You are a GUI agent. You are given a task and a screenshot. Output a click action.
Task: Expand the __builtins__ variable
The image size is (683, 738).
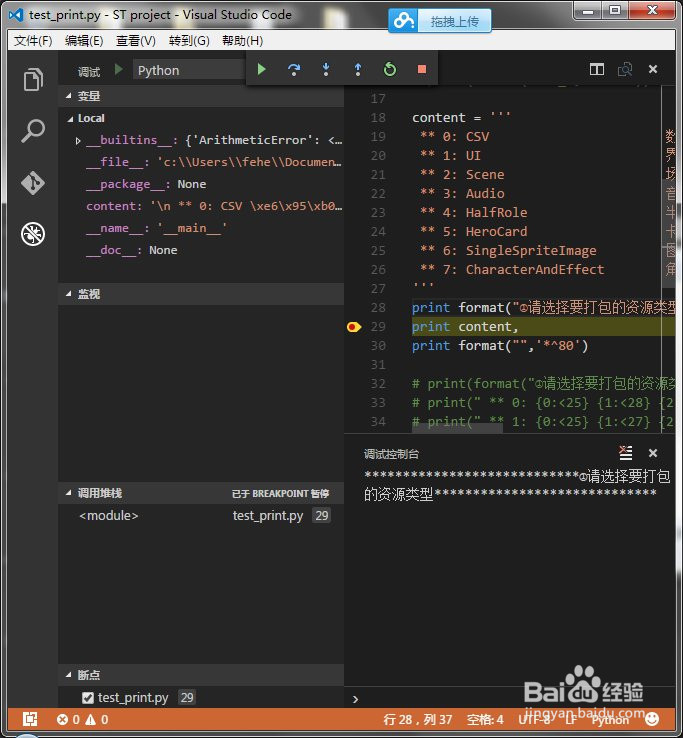pos(78,140)
